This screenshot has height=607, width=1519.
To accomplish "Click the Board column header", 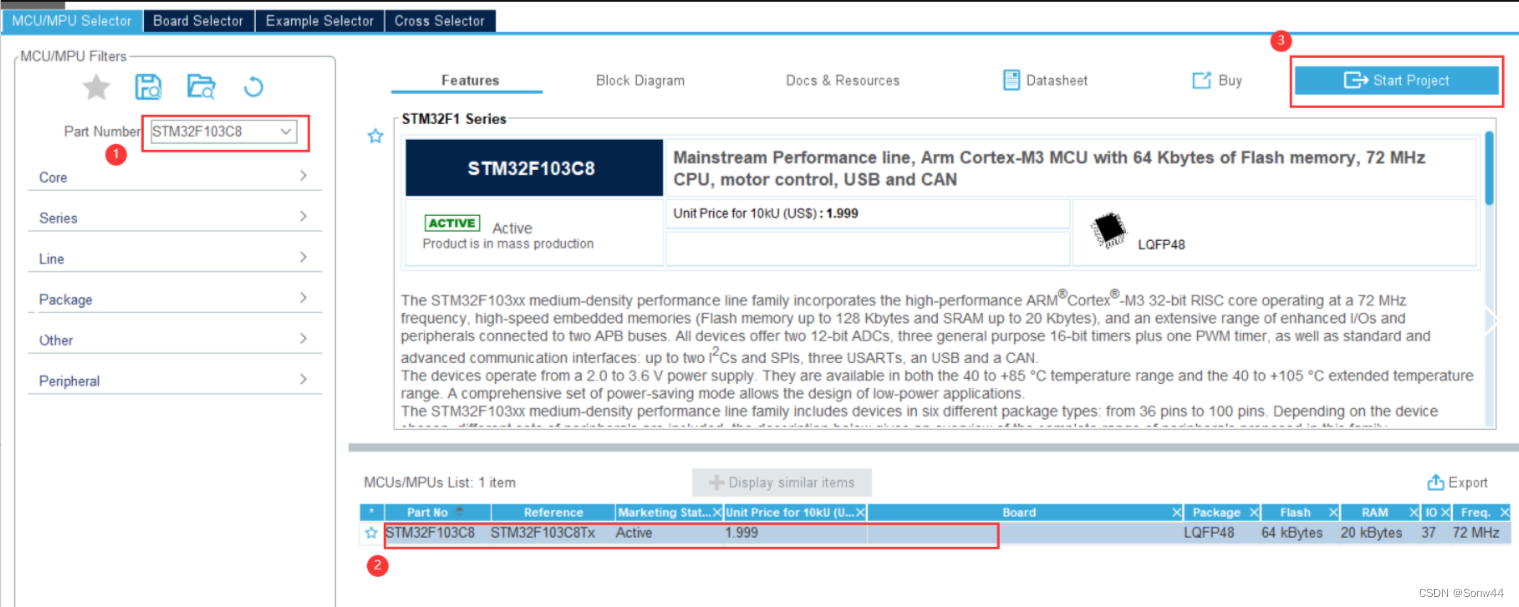I will (1019, 512).
